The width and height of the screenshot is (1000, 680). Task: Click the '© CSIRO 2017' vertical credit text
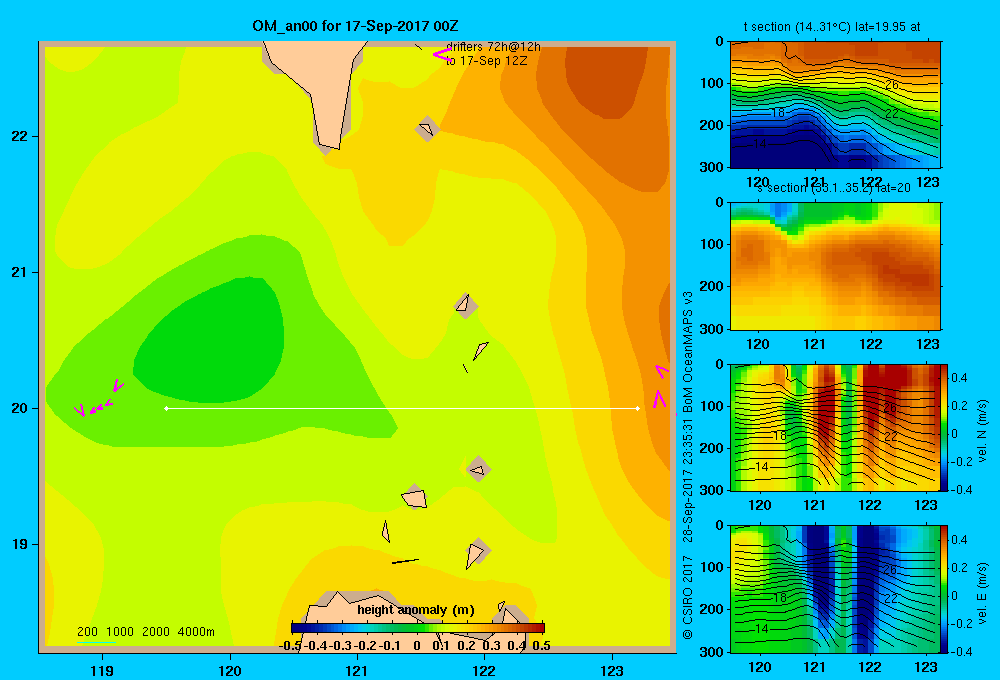pos(688,598)
